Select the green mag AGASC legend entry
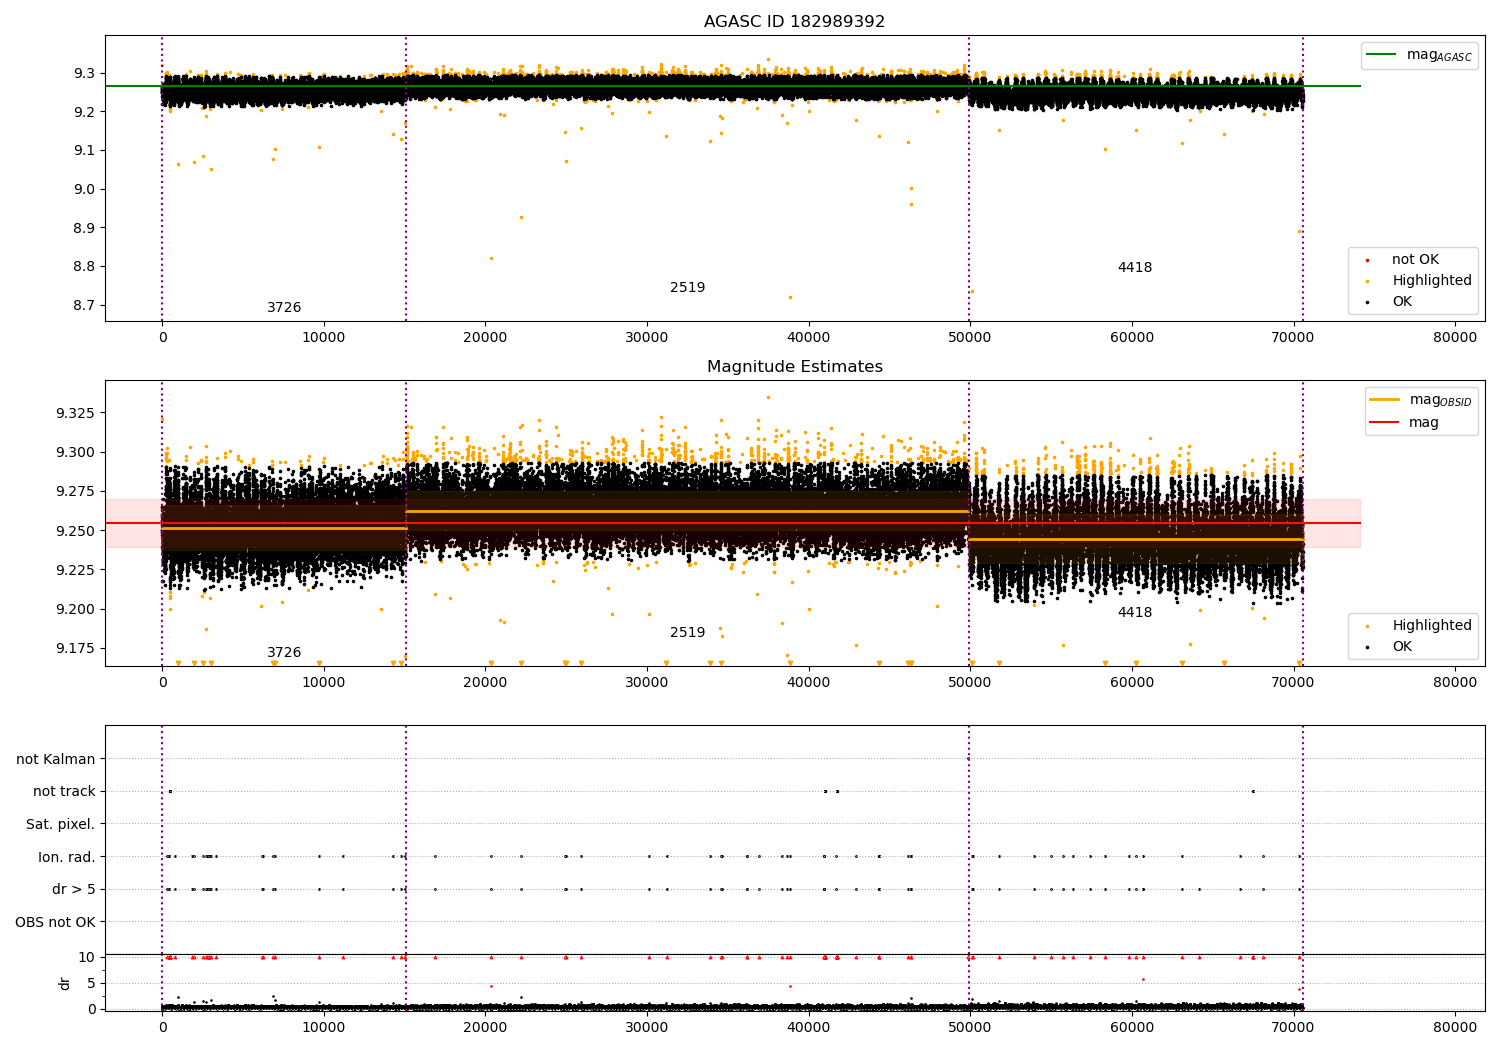This screenshot has width=1500, height=1050. (x=1418, y=55)
